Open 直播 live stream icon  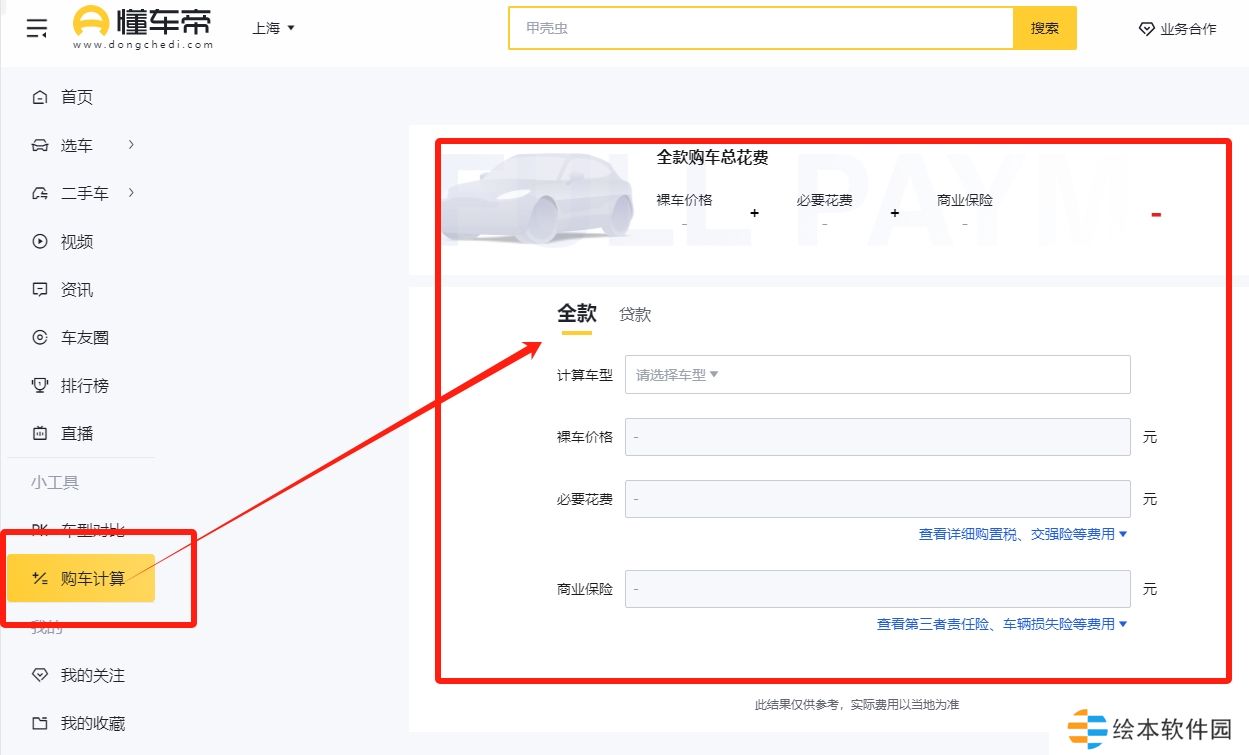[x=40, y=433]
